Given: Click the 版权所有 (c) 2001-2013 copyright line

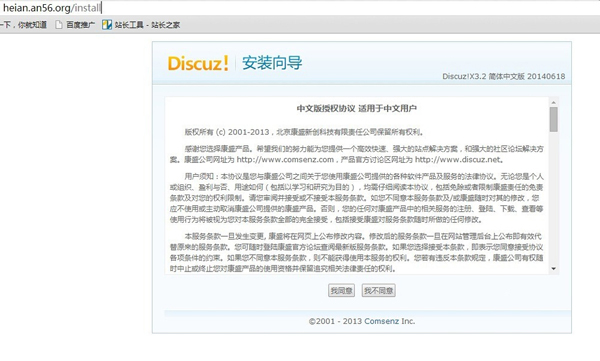Looking at the screenshot, I should click(x=304, y=132).
